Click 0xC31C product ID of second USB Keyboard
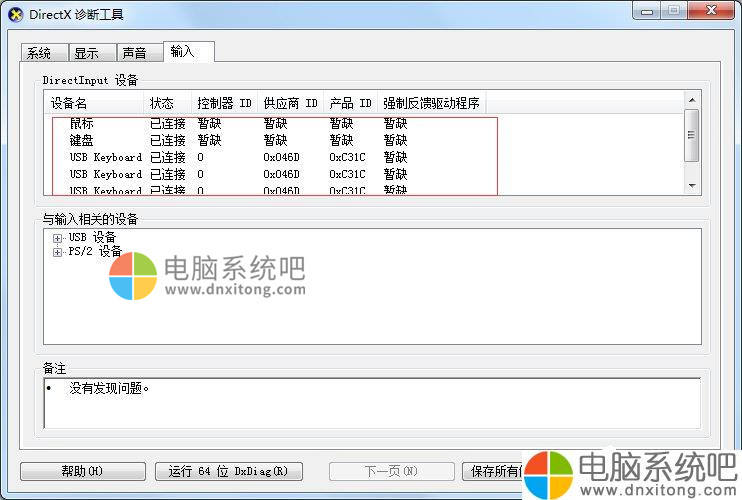Viewport: 742px width, 500px height. [347, 175]
